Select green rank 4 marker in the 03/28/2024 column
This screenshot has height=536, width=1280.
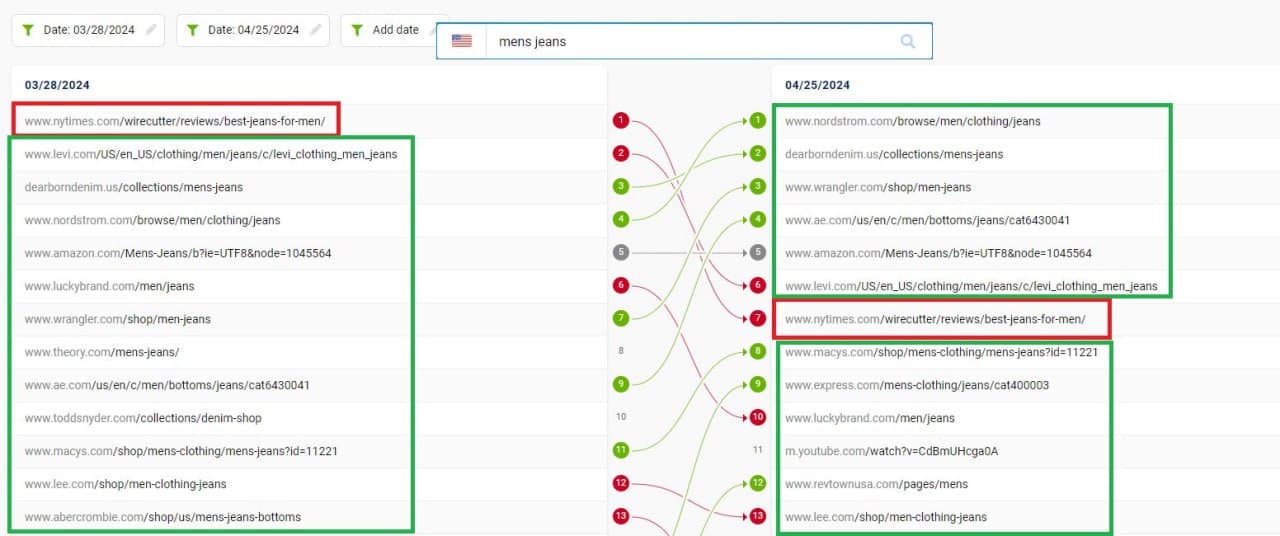pyautogui.click(x=621, y=220)
